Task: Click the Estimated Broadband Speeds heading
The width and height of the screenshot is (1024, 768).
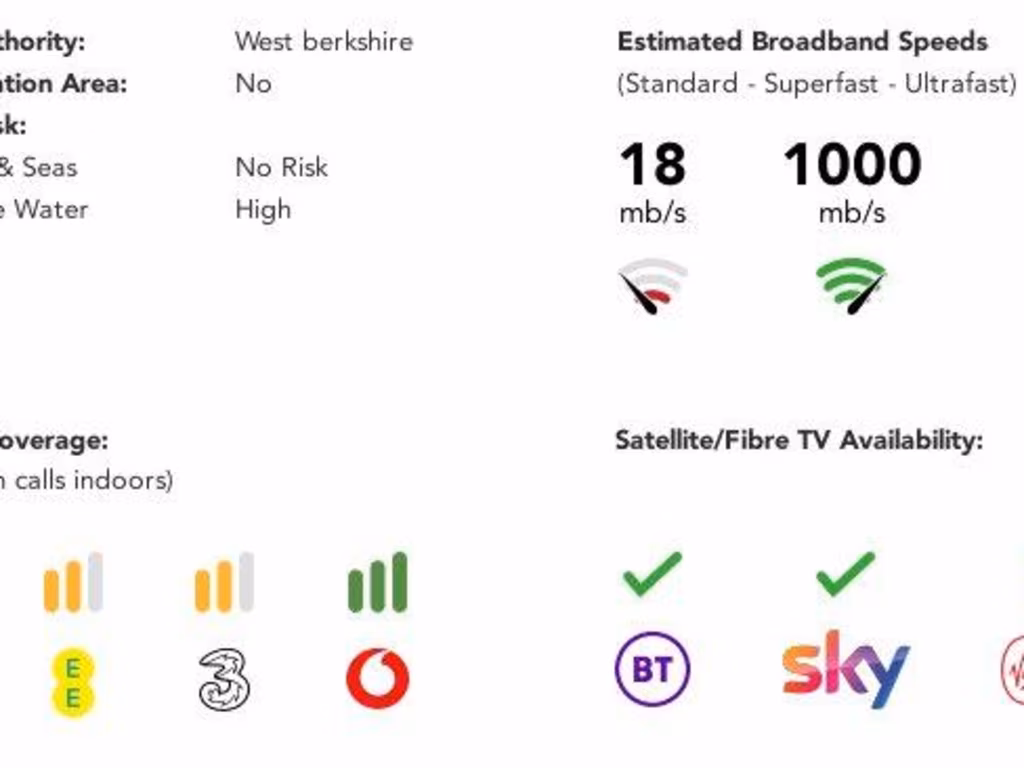Action: [802, 42]
